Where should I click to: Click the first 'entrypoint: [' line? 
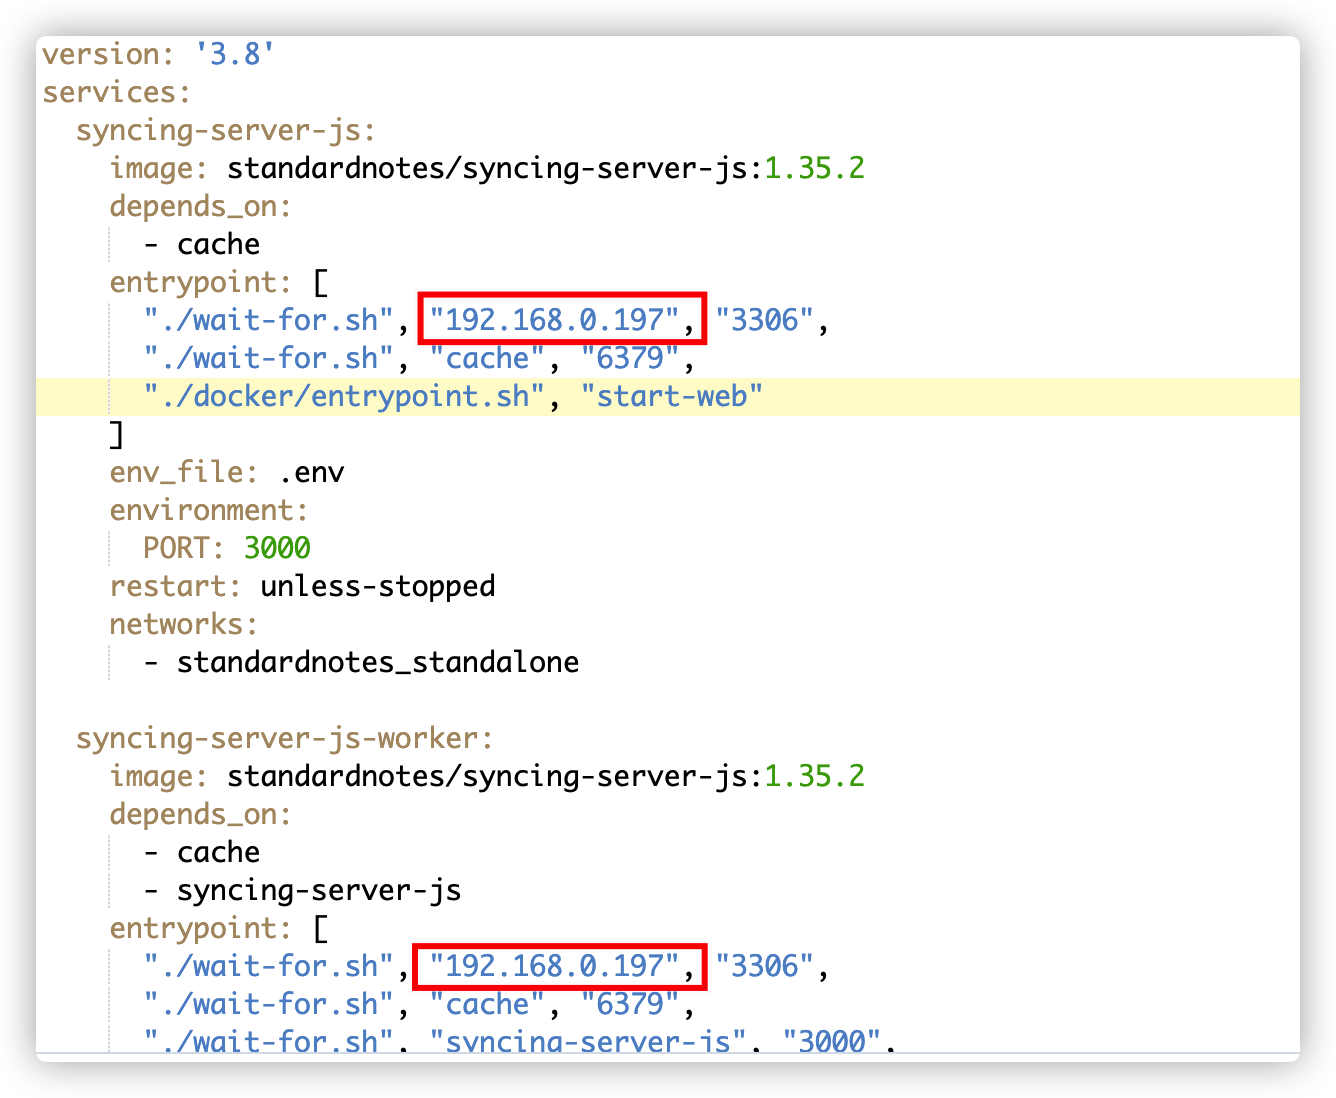coord(219,282)
